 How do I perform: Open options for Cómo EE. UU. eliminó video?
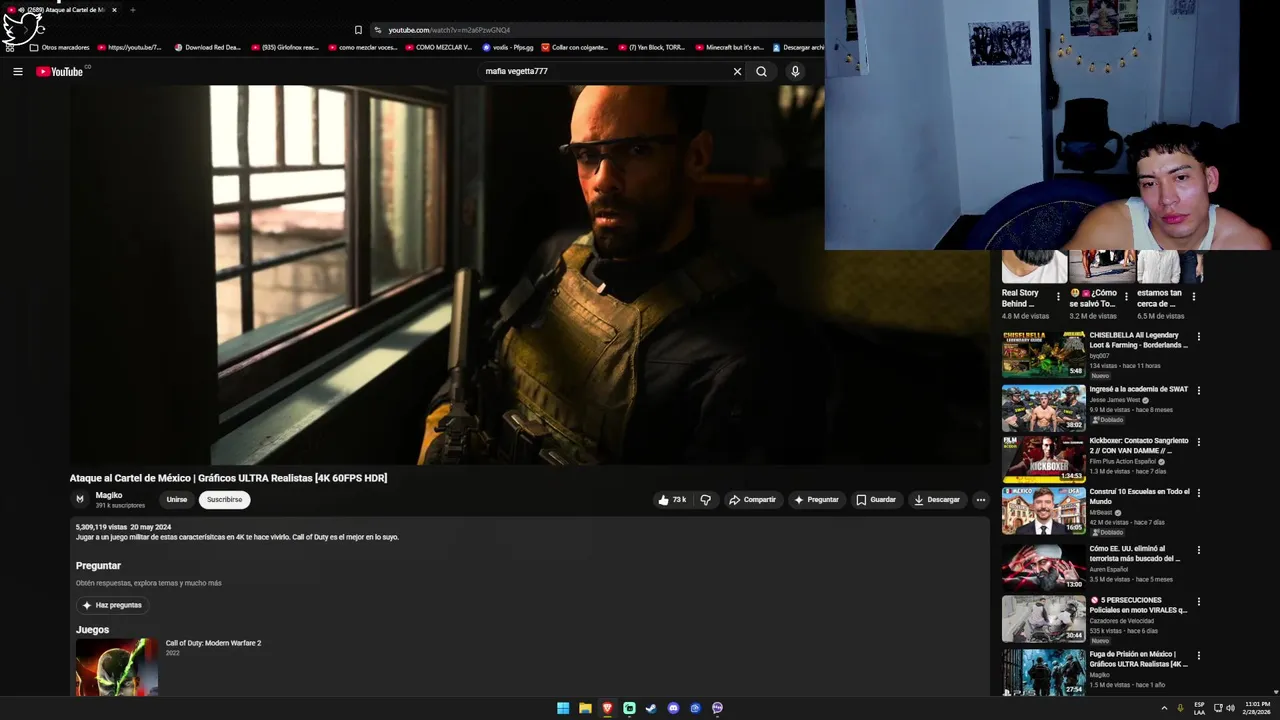tap(1198, 550)
